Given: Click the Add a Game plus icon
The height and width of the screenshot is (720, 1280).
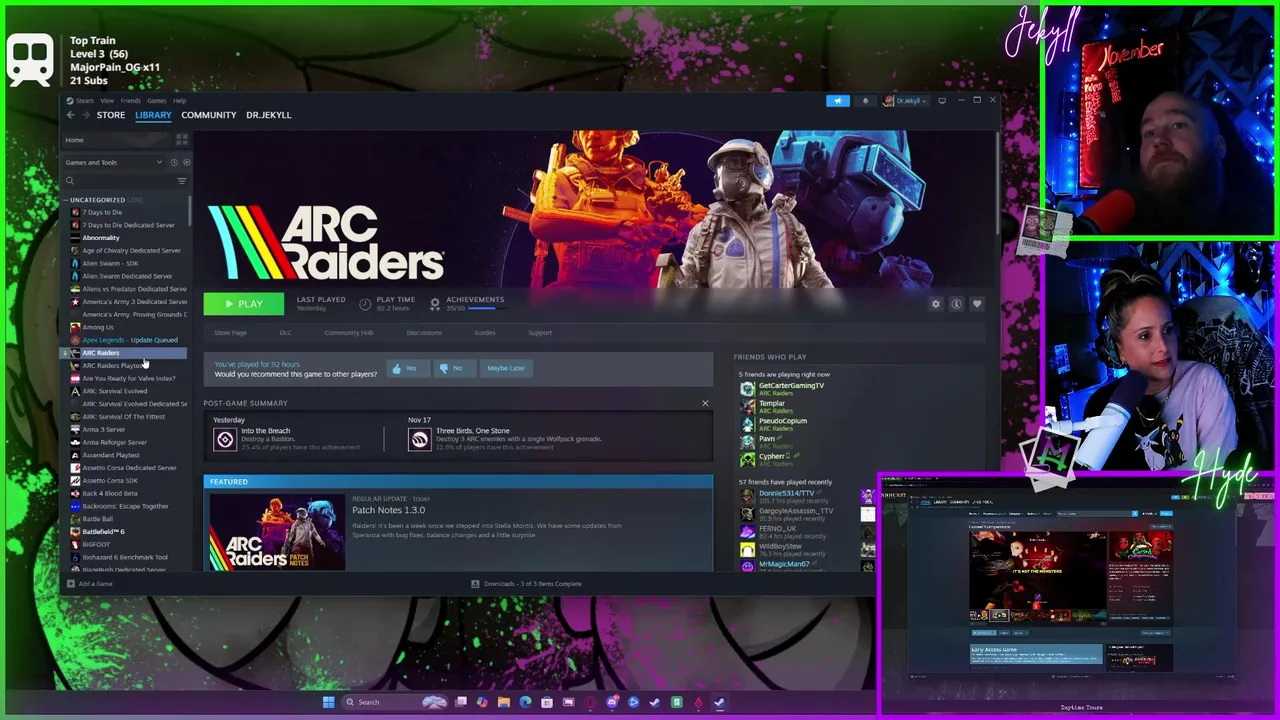Looking at the screenshot, I should (x=70, y=584).
